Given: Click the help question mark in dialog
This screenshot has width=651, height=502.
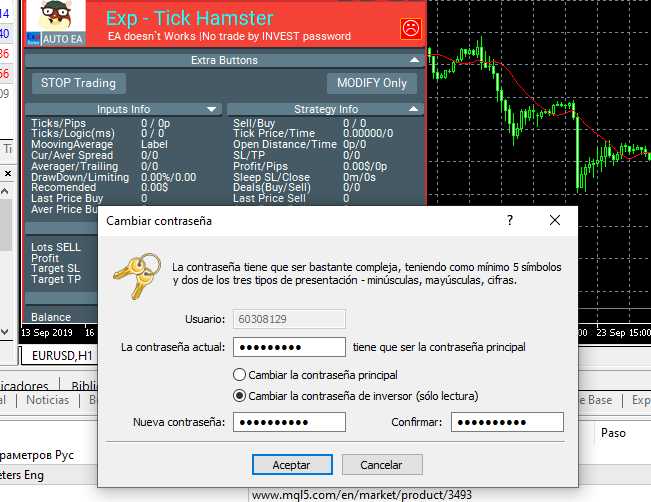Looking at the screenshot, I should [x=510, y=220].
